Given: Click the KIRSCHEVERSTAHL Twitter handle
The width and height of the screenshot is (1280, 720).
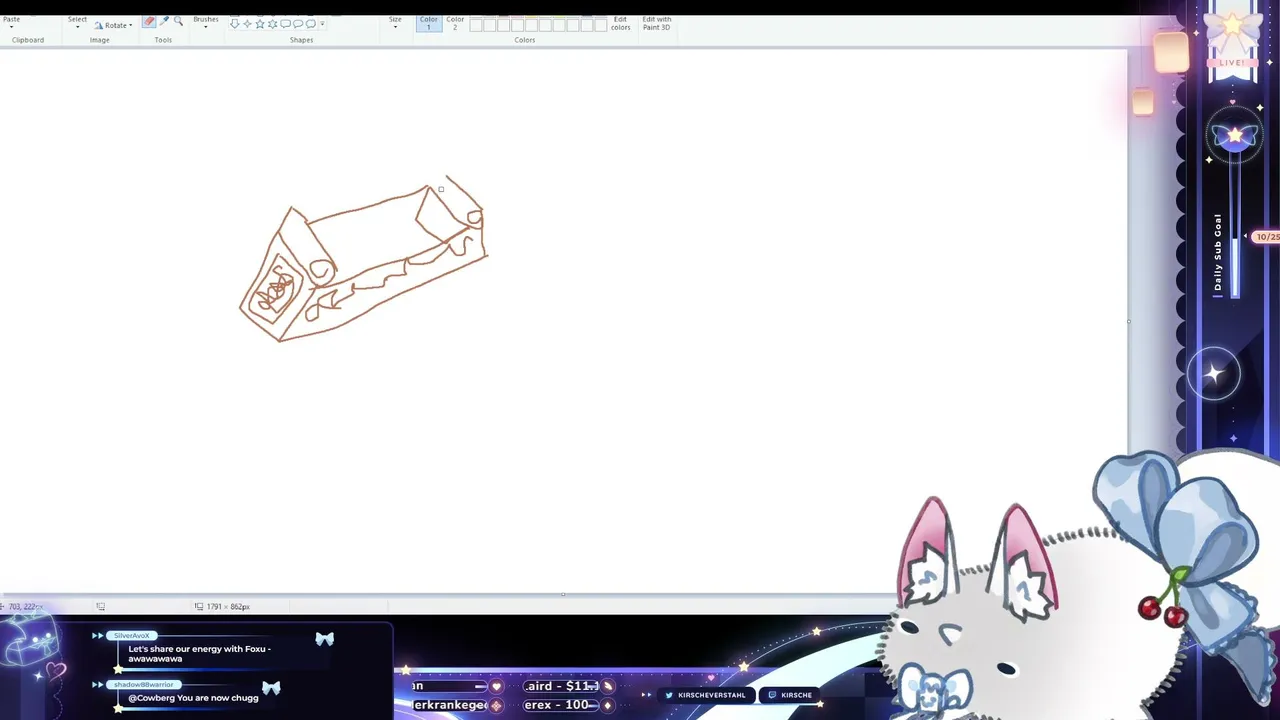Looking at the screenshot, I should [x=712, y=695].
